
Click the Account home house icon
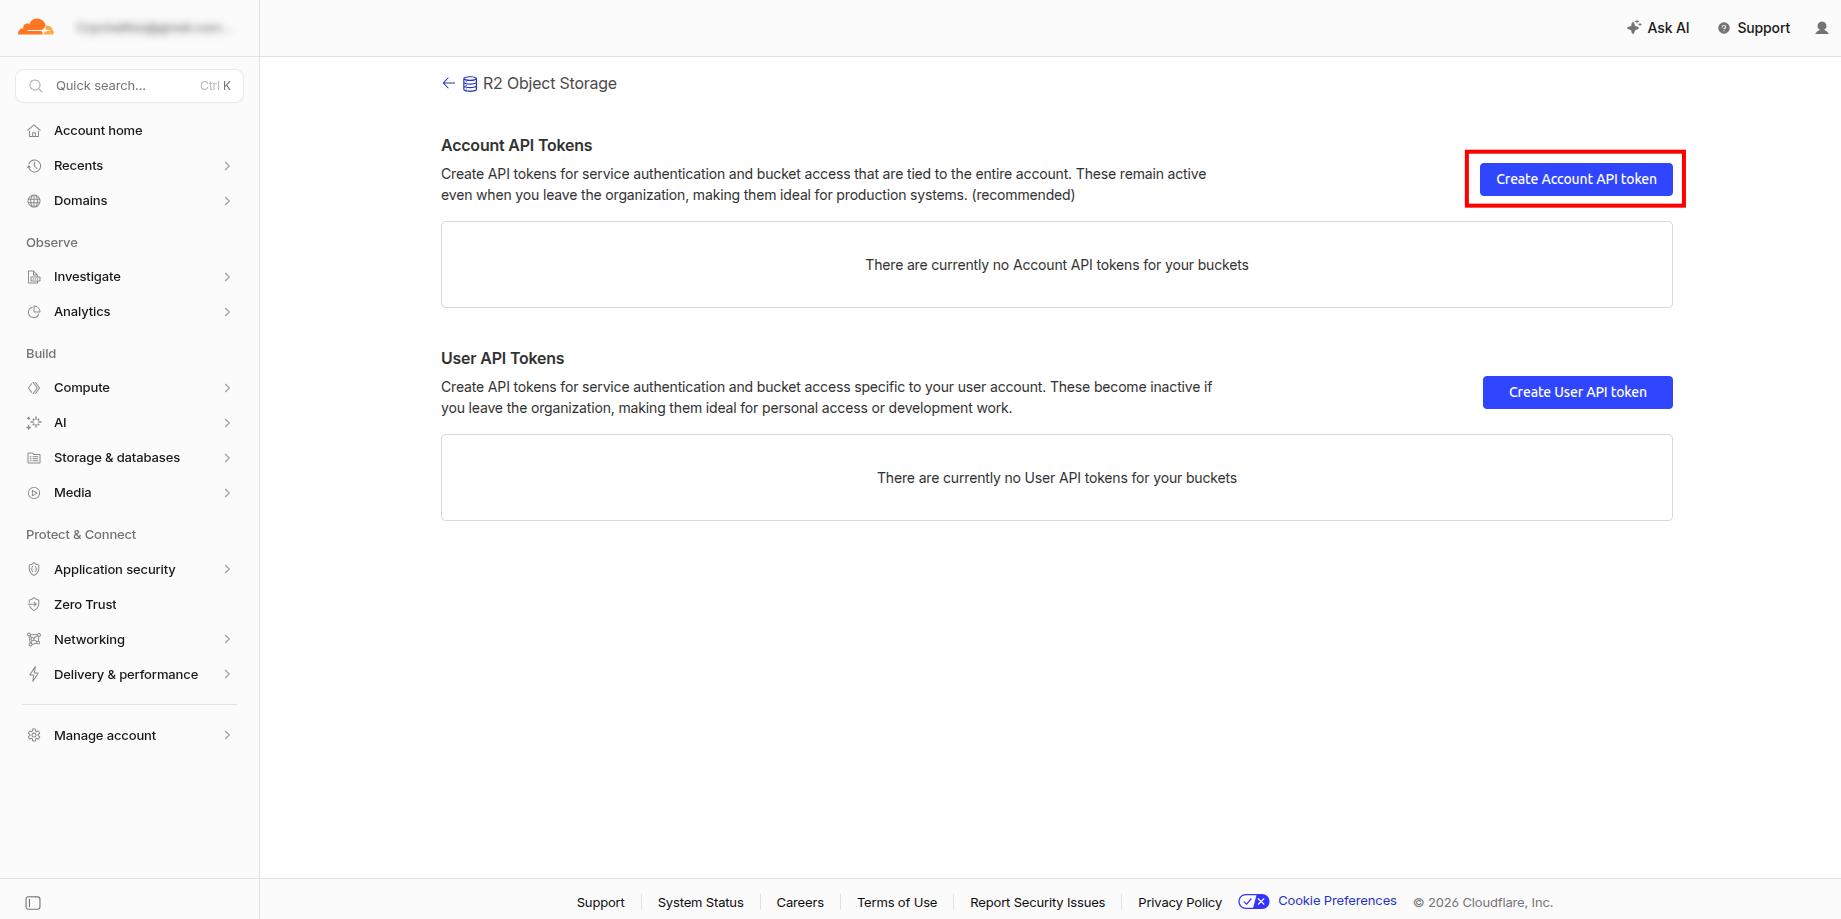34,131
